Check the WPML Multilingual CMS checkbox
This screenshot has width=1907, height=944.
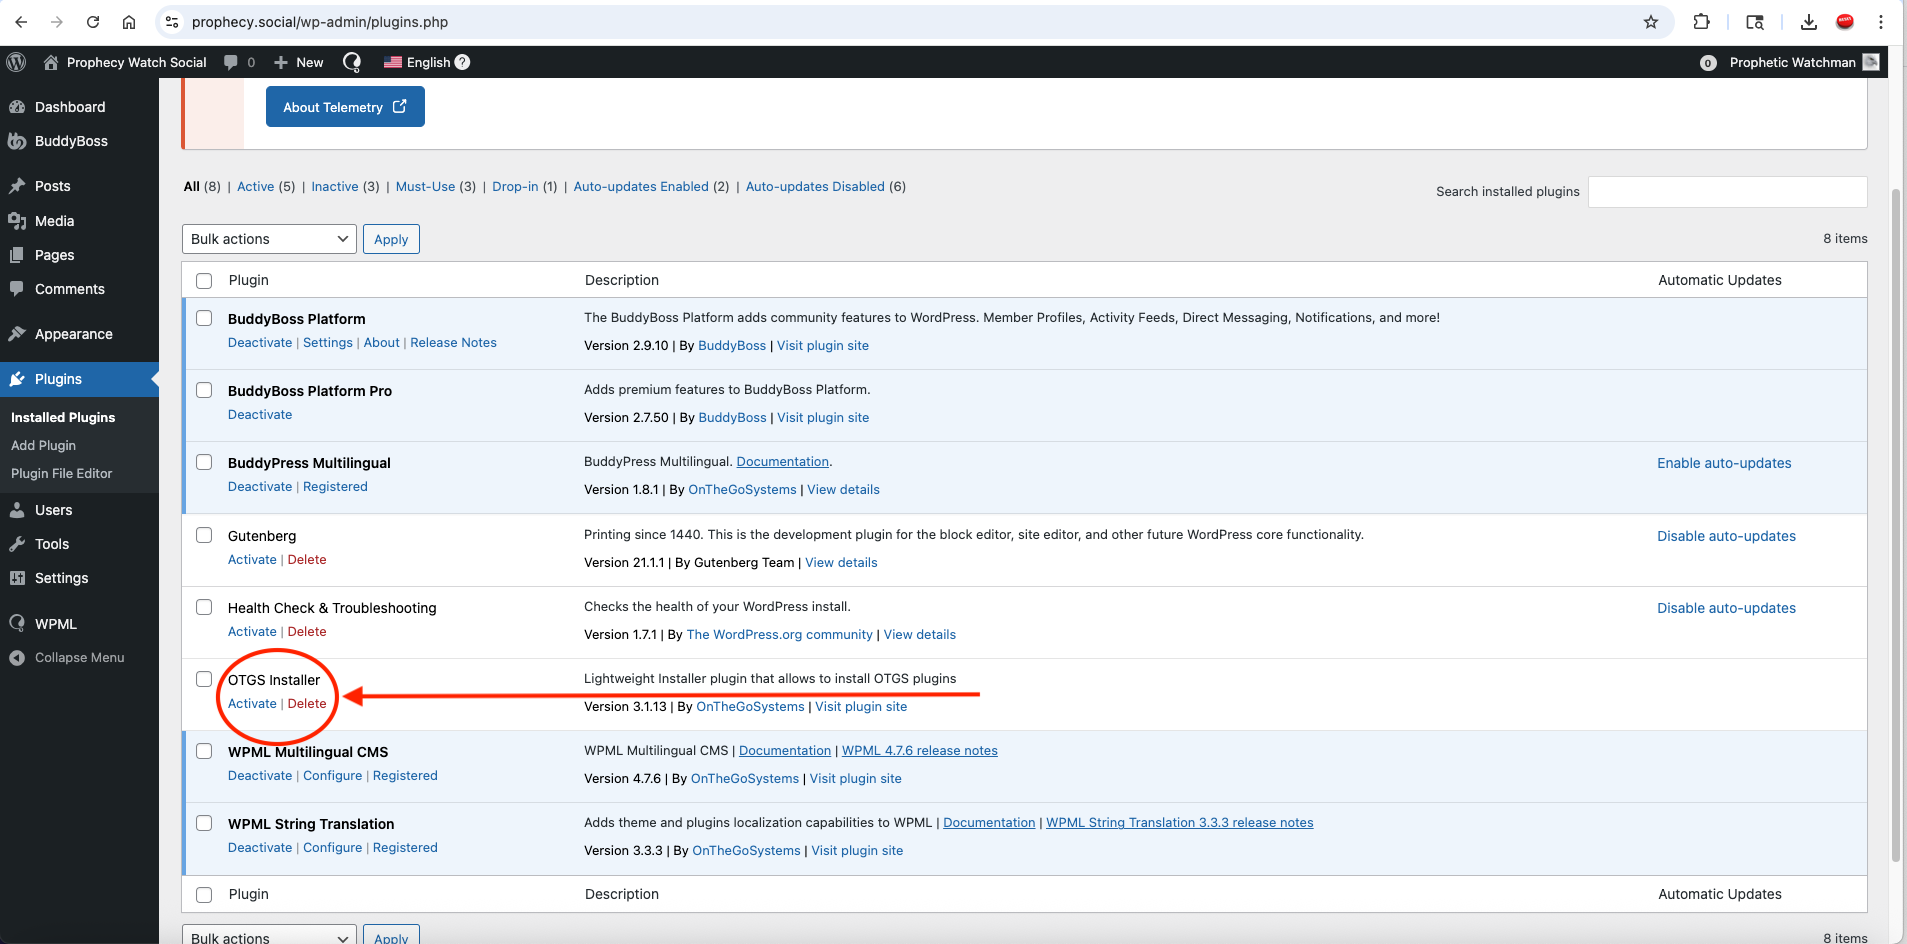204,751
